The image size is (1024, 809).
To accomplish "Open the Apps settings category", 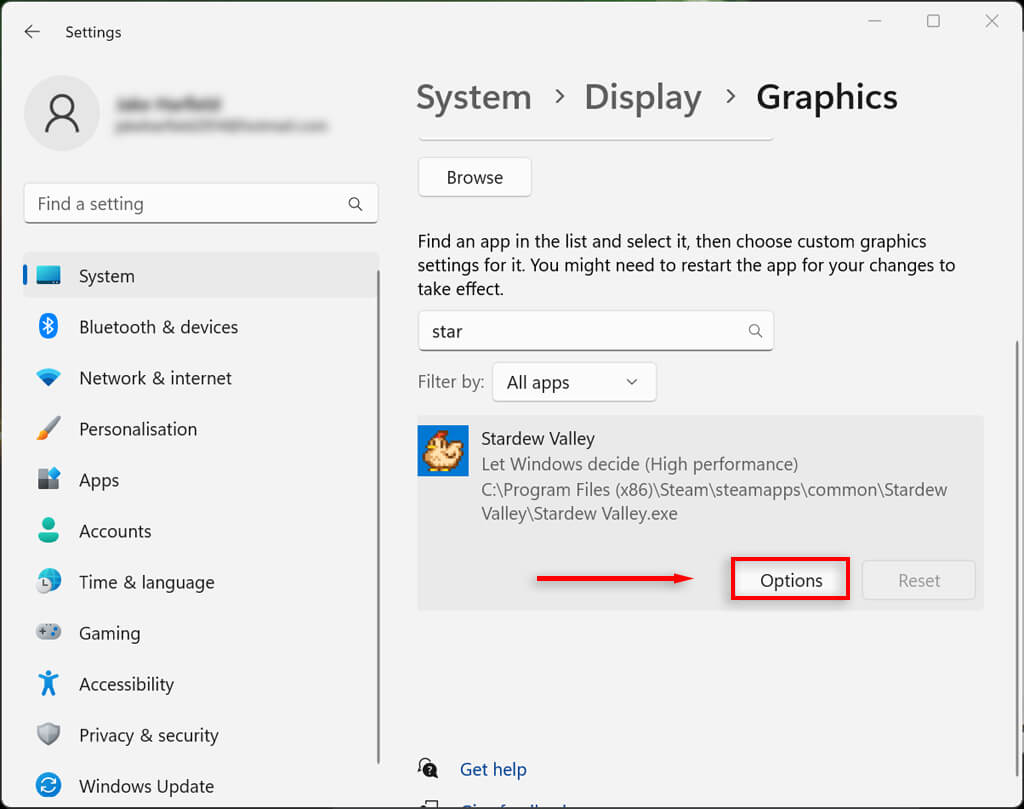I will 99,480.
